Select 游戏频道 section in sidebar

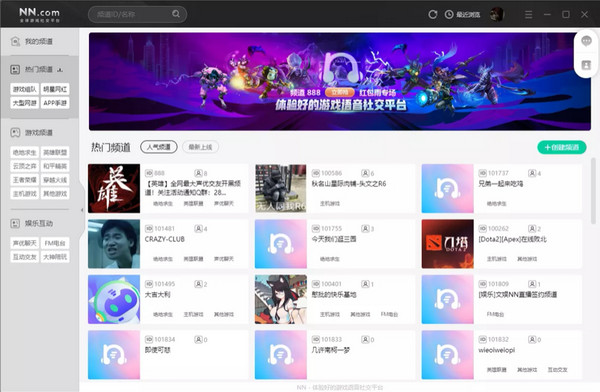[x=40, y=132]
